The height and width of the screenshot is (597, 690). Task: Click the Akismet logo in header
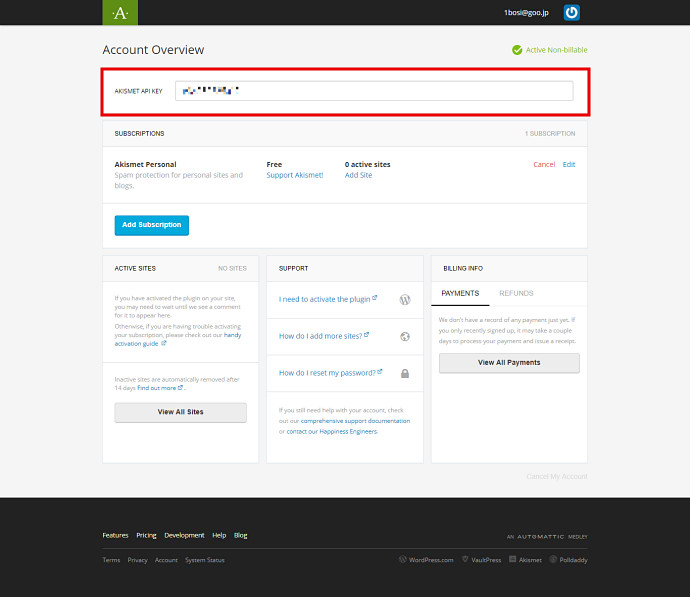[x=120, y=13]
